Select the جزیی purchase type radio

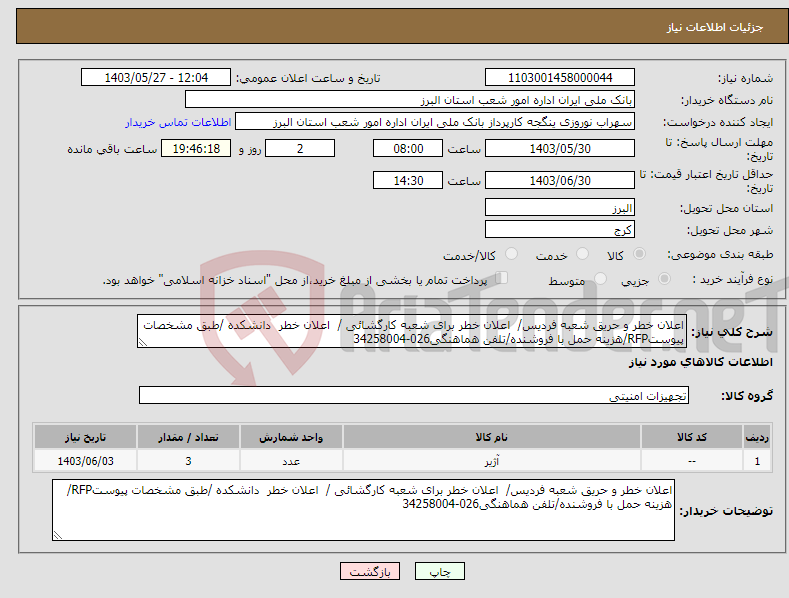[664, 279]
